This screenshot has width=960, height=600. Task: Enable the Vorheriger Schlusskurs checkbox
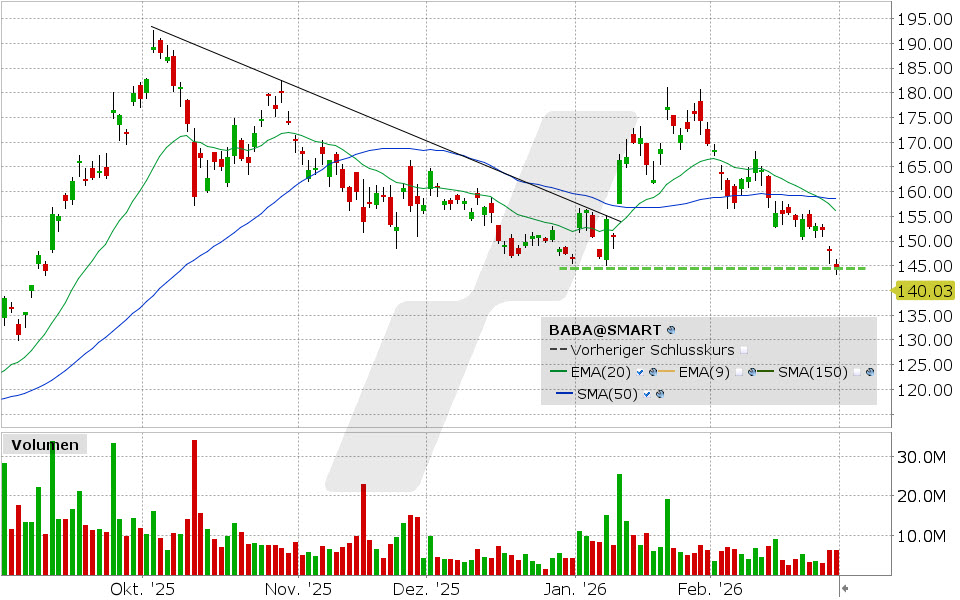[x=744, y=350]
